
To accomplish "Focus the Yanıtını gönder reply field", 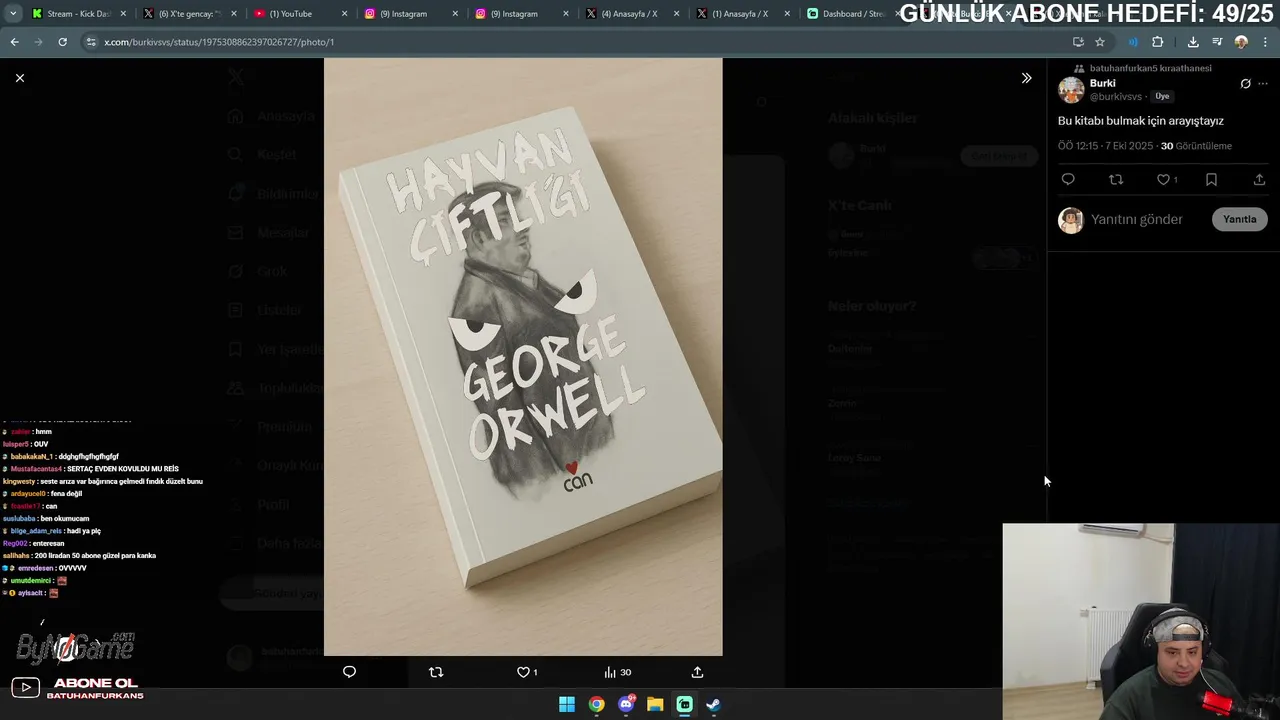I will (1147, 219).
